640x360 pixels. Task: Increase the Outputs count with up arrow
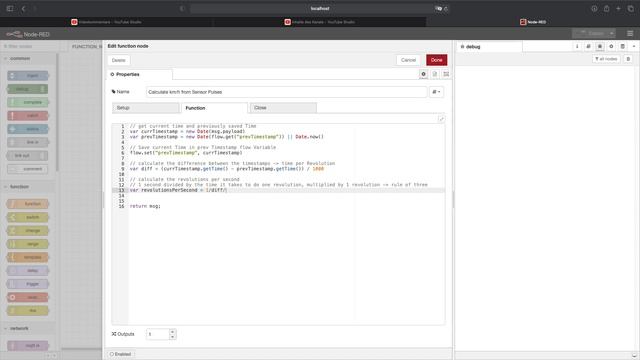pos(172,331)
